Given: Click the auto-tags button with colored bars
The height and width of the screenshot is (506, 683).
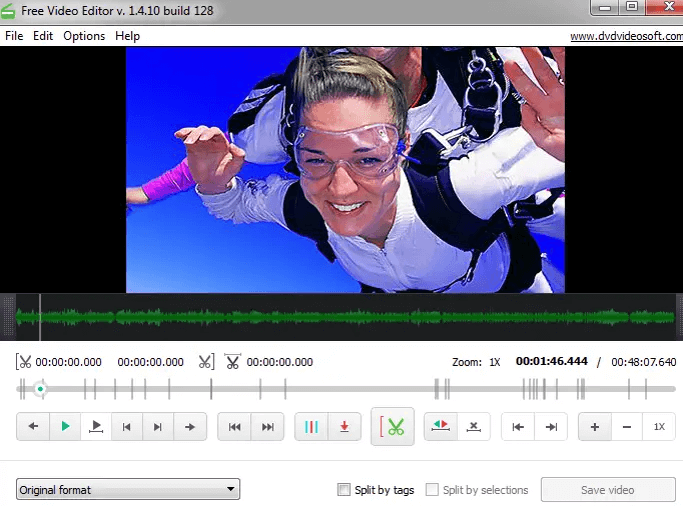Looking at the screenshot, I should tap(311, 426).
